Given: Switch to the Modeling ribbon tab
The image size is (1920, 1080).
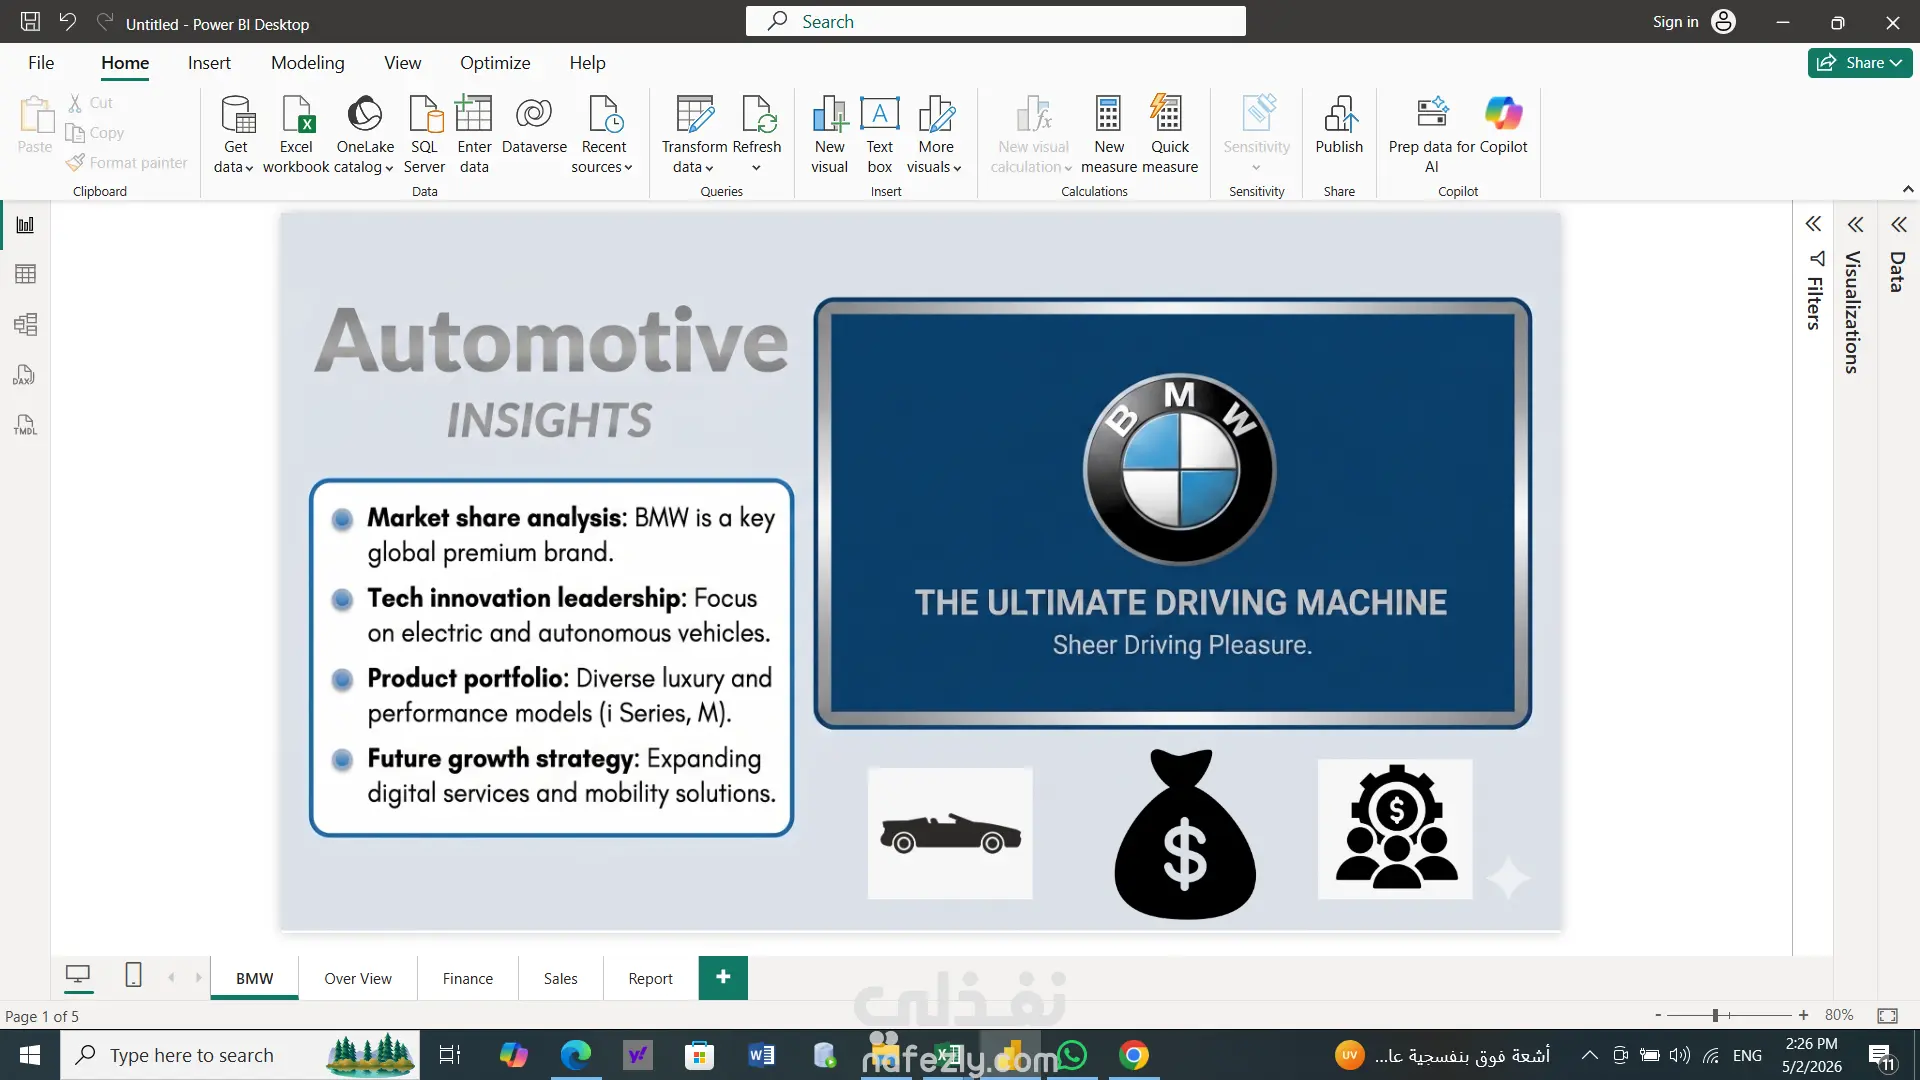Looking at the screenshot, I should pyautogui.click(x=307, y=62).
